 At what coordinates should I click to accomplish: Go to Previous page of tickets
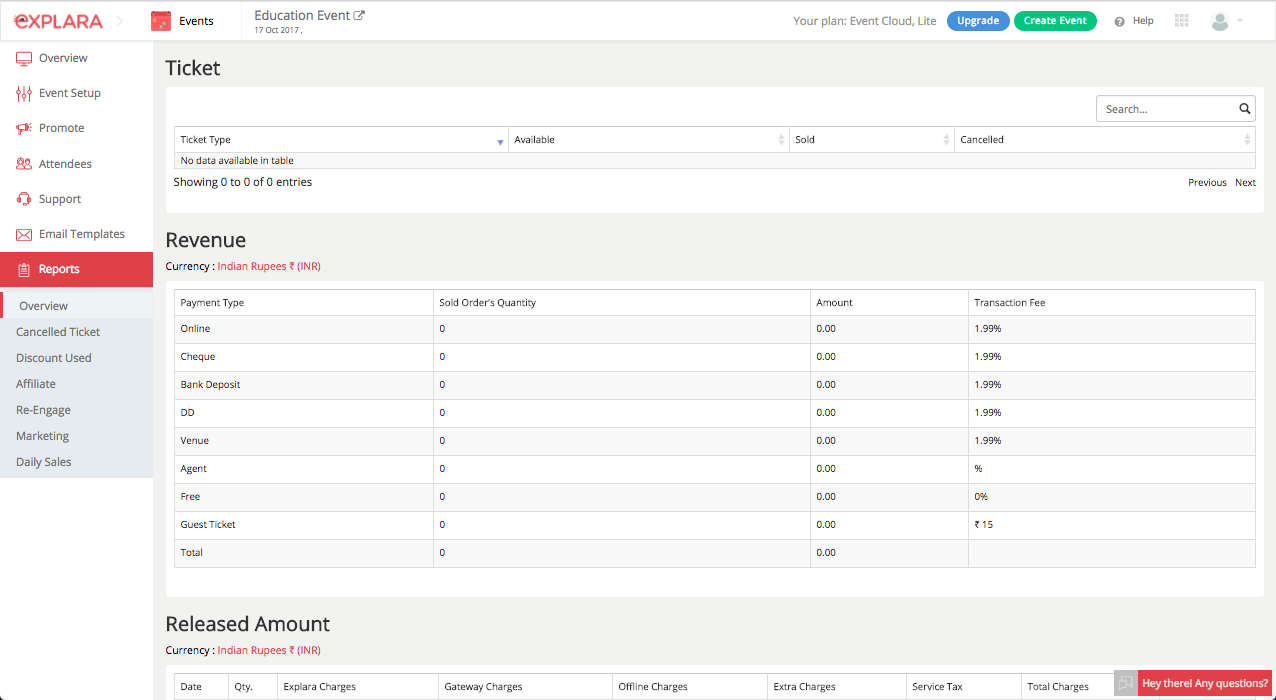(1207, 183)
